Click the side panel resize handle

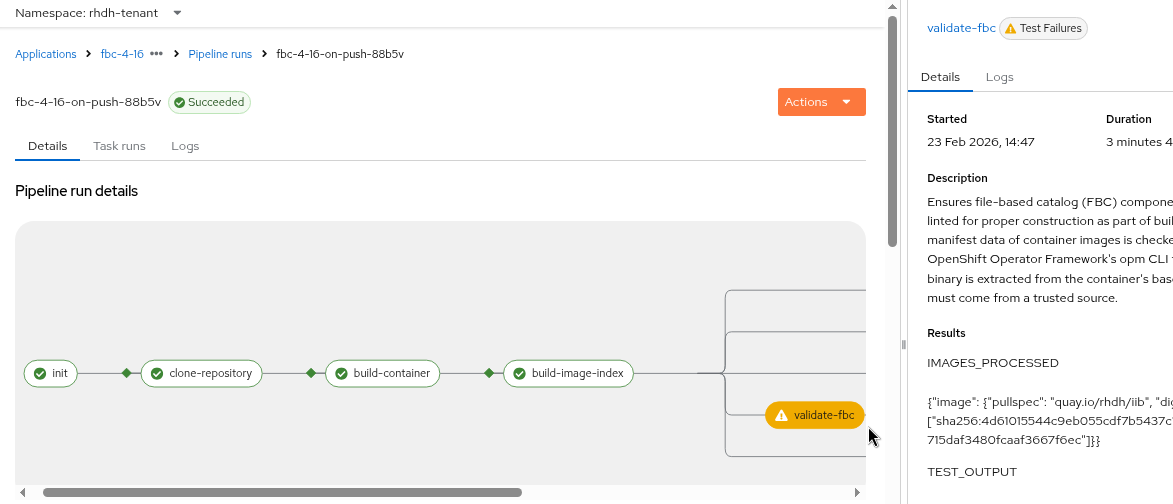click(x=903, y=344)
